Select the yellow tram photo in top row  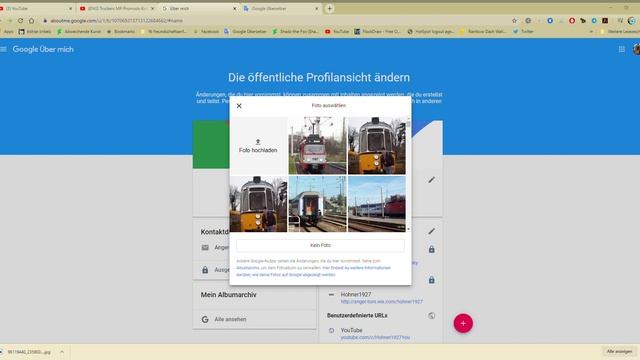coord(376,146)
